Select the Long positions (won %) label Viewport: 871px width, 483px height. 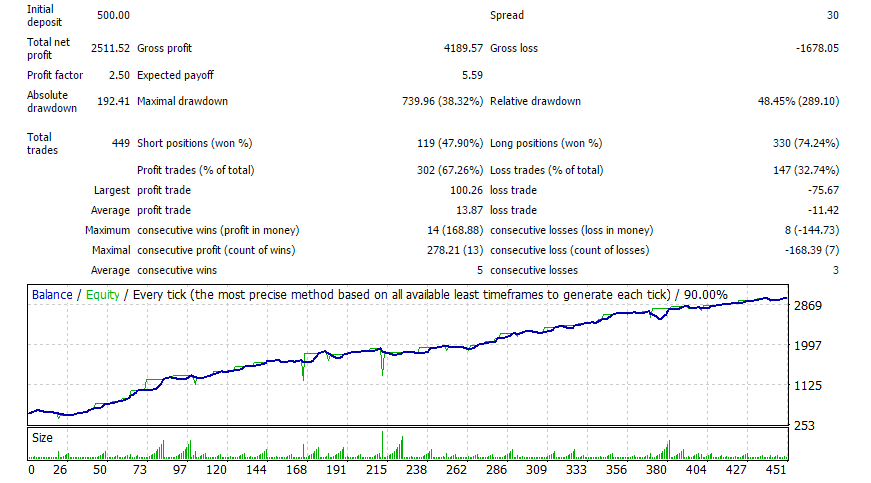tap(546, 143)
